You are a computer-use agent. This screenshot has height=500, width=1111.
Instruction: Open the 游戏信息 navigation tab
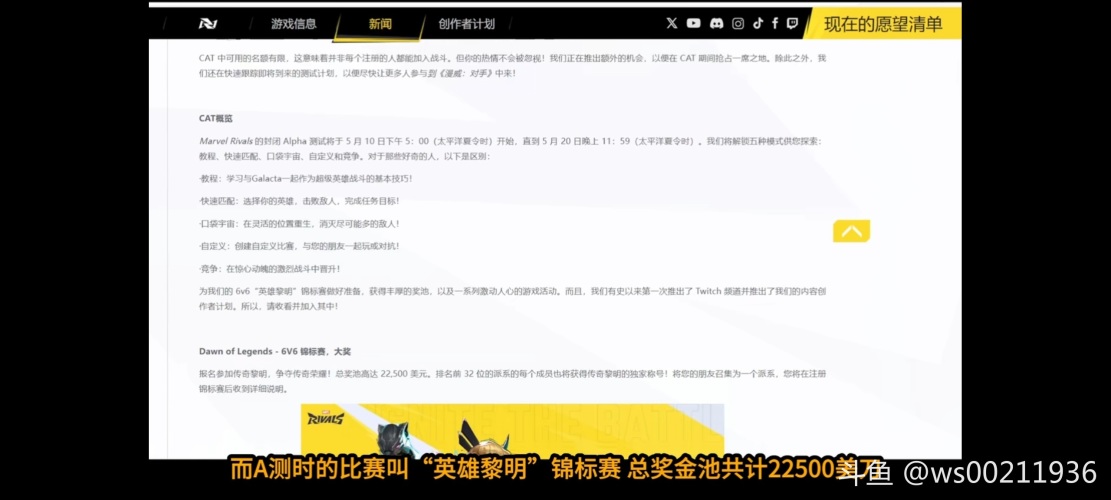(293, 23)
